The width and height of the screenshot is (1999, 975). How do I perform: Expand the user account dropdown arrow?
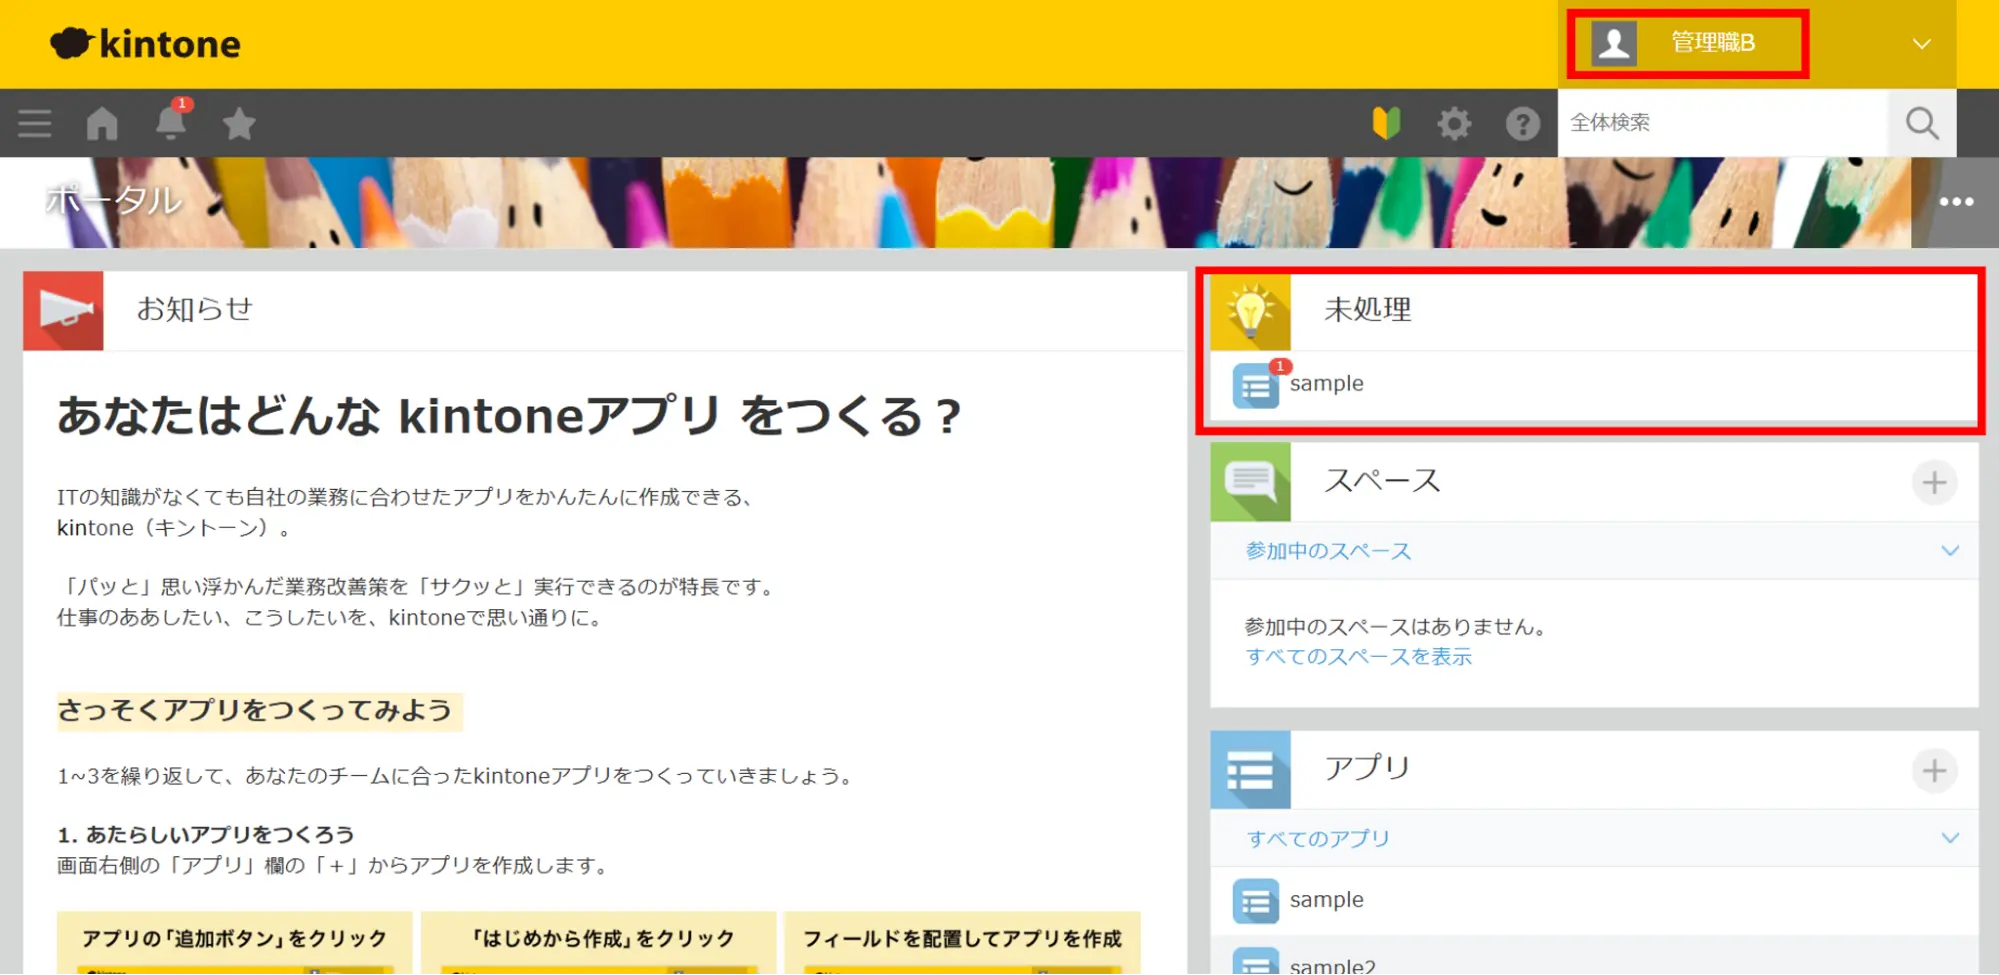click(x=1921, y=44)
